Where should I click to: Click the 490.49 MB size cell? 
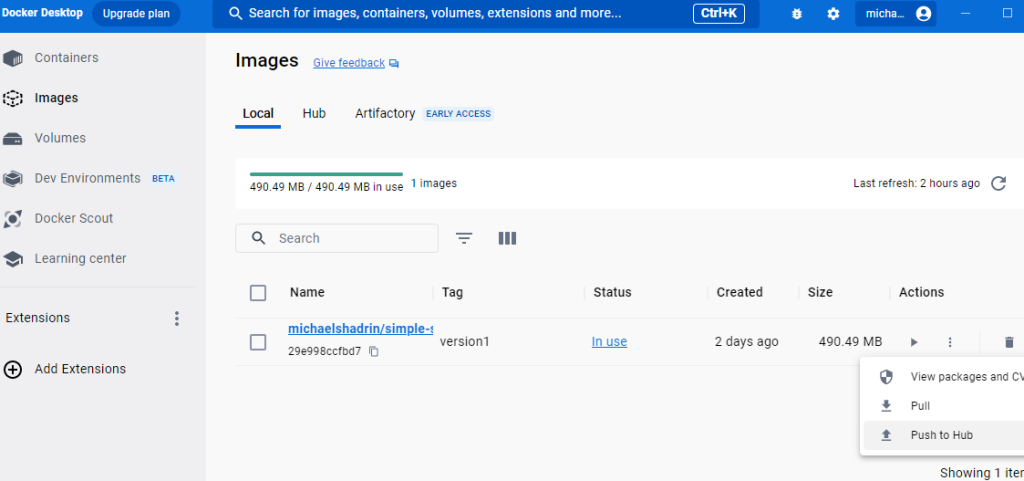point(850,342)
